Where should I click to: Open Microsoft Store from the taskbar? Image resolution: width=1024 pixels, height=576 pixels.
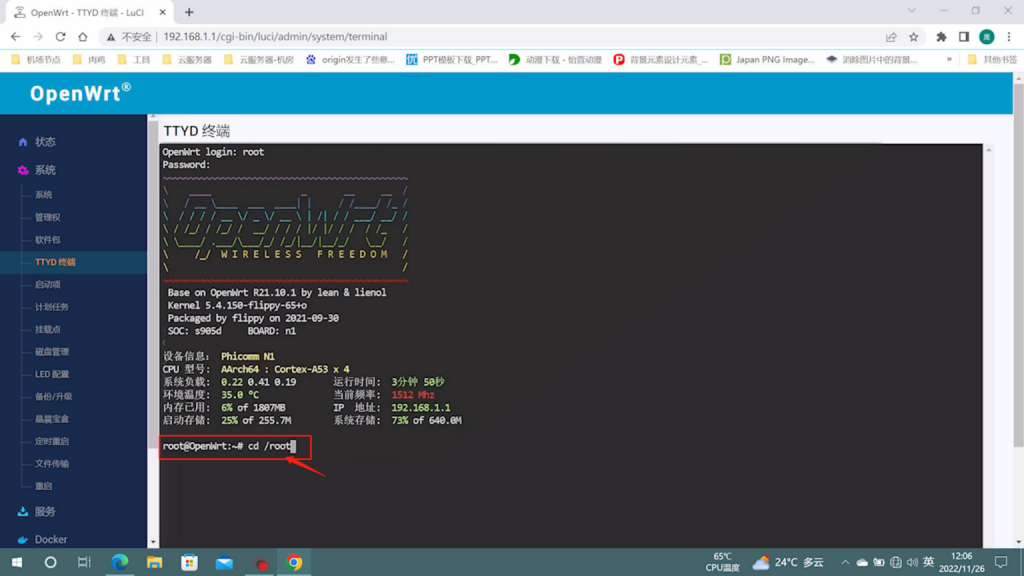pyautogui.click(x=189, y=562)
